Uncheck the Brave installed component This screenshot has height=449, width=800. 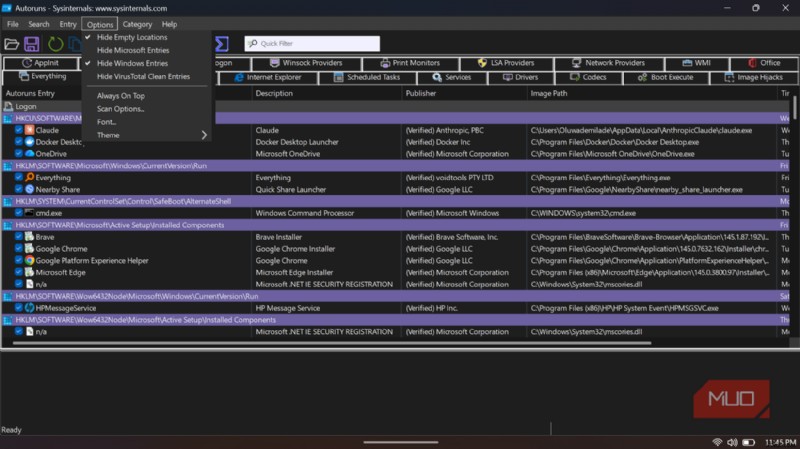pos(19,237)
